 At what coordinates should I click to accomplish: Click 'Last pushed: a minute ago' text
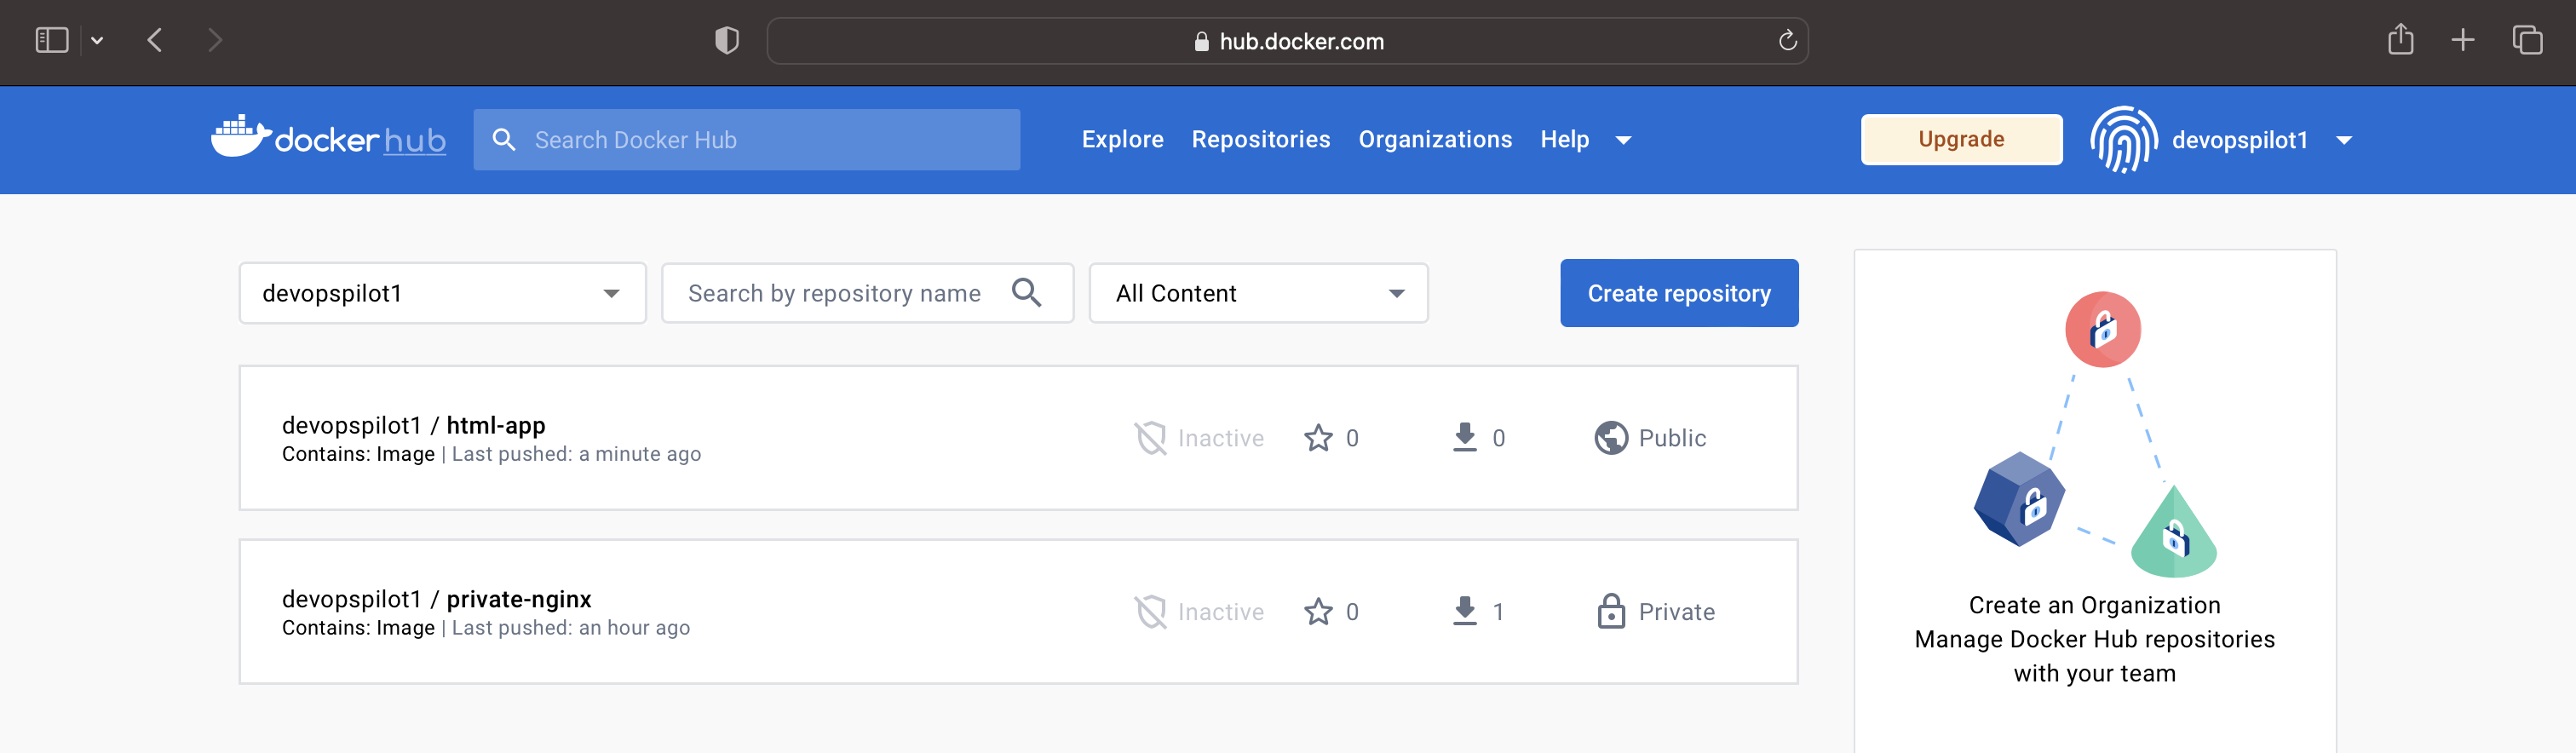coord(576,454)
